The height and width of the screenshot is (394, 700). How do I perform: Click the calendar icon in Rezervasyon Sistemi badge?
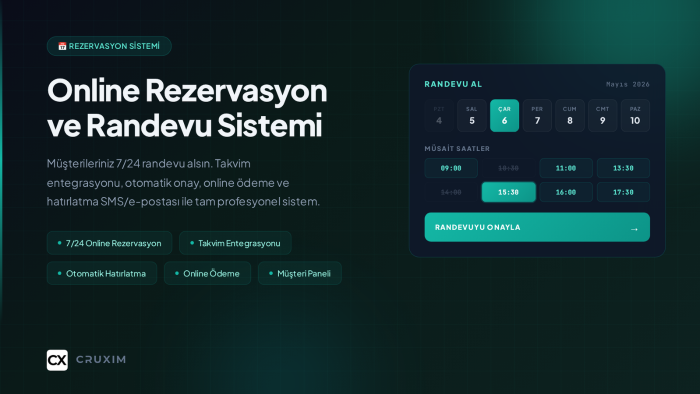[62, 46]
